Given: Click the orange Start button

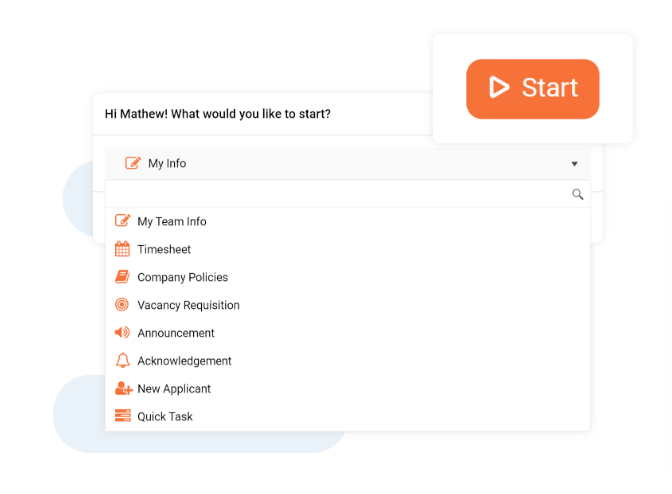Looking at the screenshot, I should coord(533,89).
